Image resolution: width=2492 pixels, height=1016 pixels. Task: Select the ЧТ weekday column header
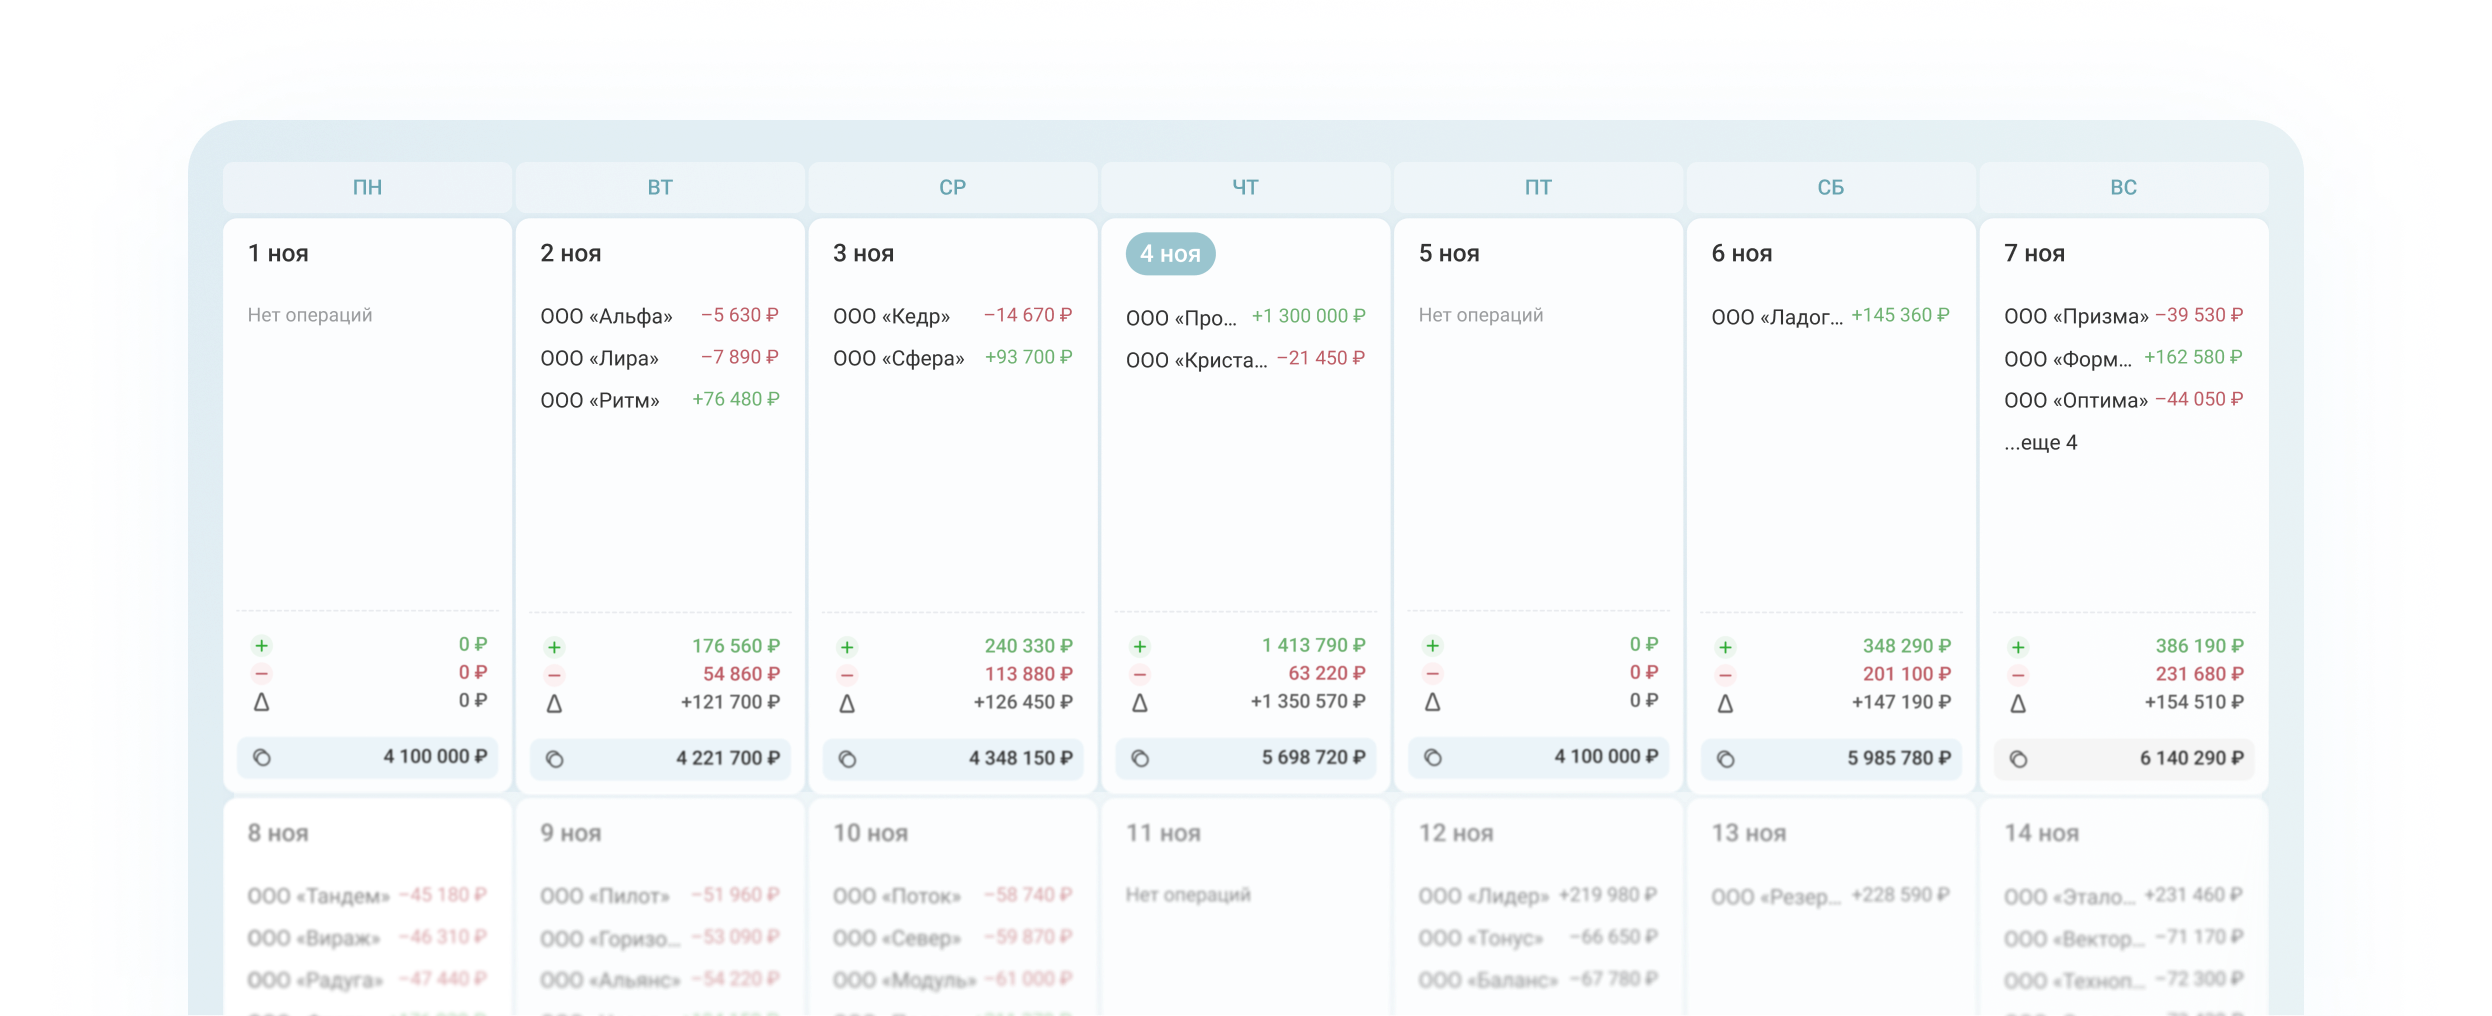tap(1245, 187)
